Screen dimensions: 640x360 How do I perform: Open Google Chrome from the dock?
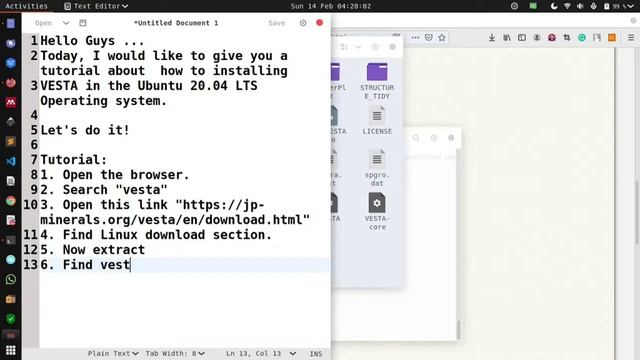click(x=11, y=200)
